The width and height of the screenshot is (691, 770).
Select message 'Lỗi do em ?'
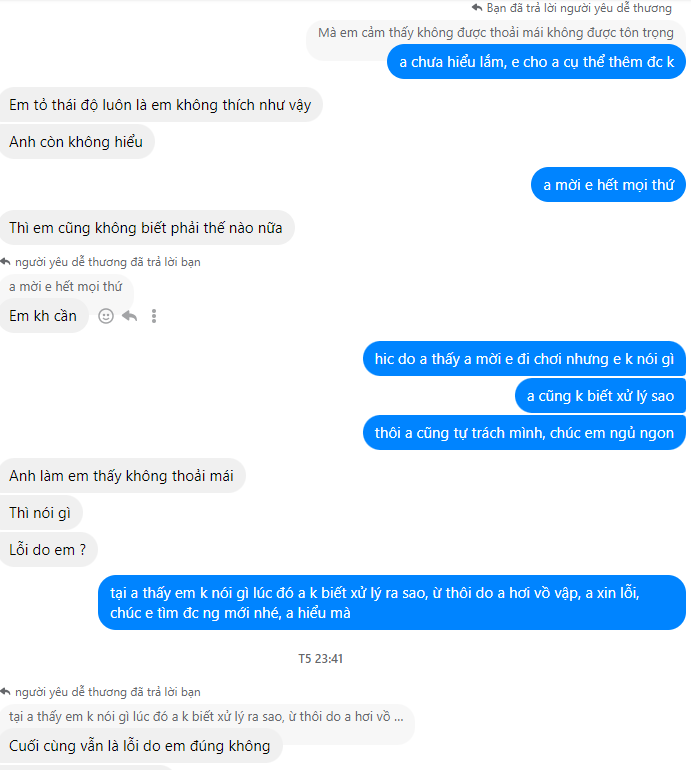click(x=48, y=550)
